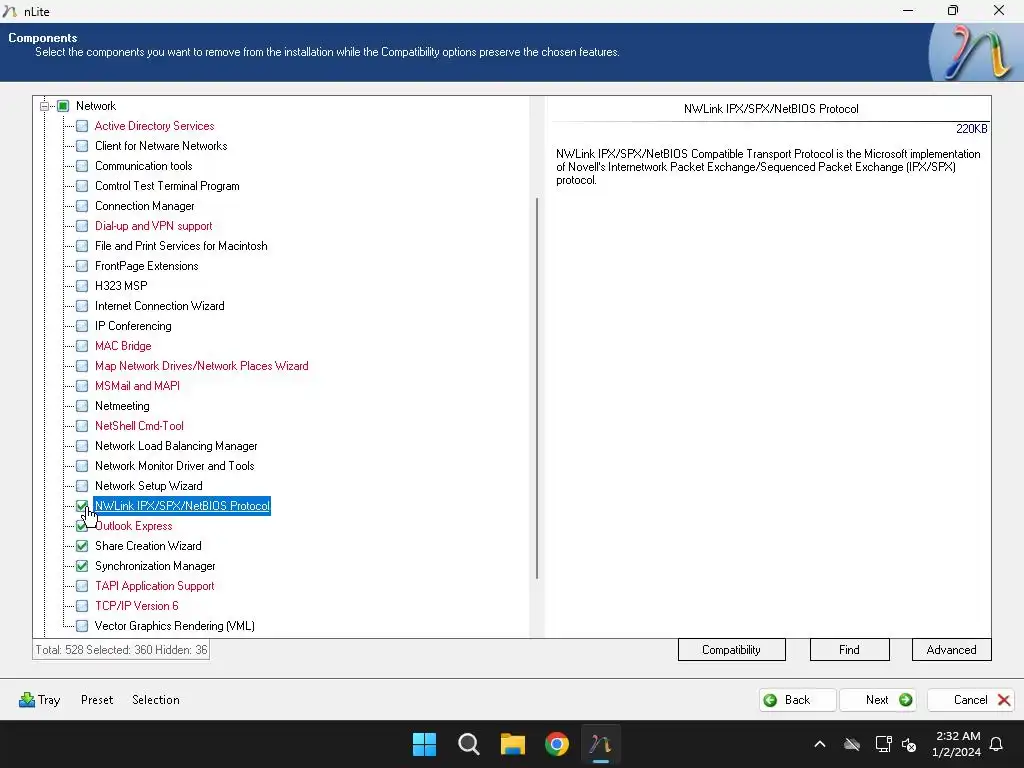Image resolution: width=1024 pixels, height=768 pixels.
Task: Select Network Load Balancing Manager
Action: coord(176,446)
